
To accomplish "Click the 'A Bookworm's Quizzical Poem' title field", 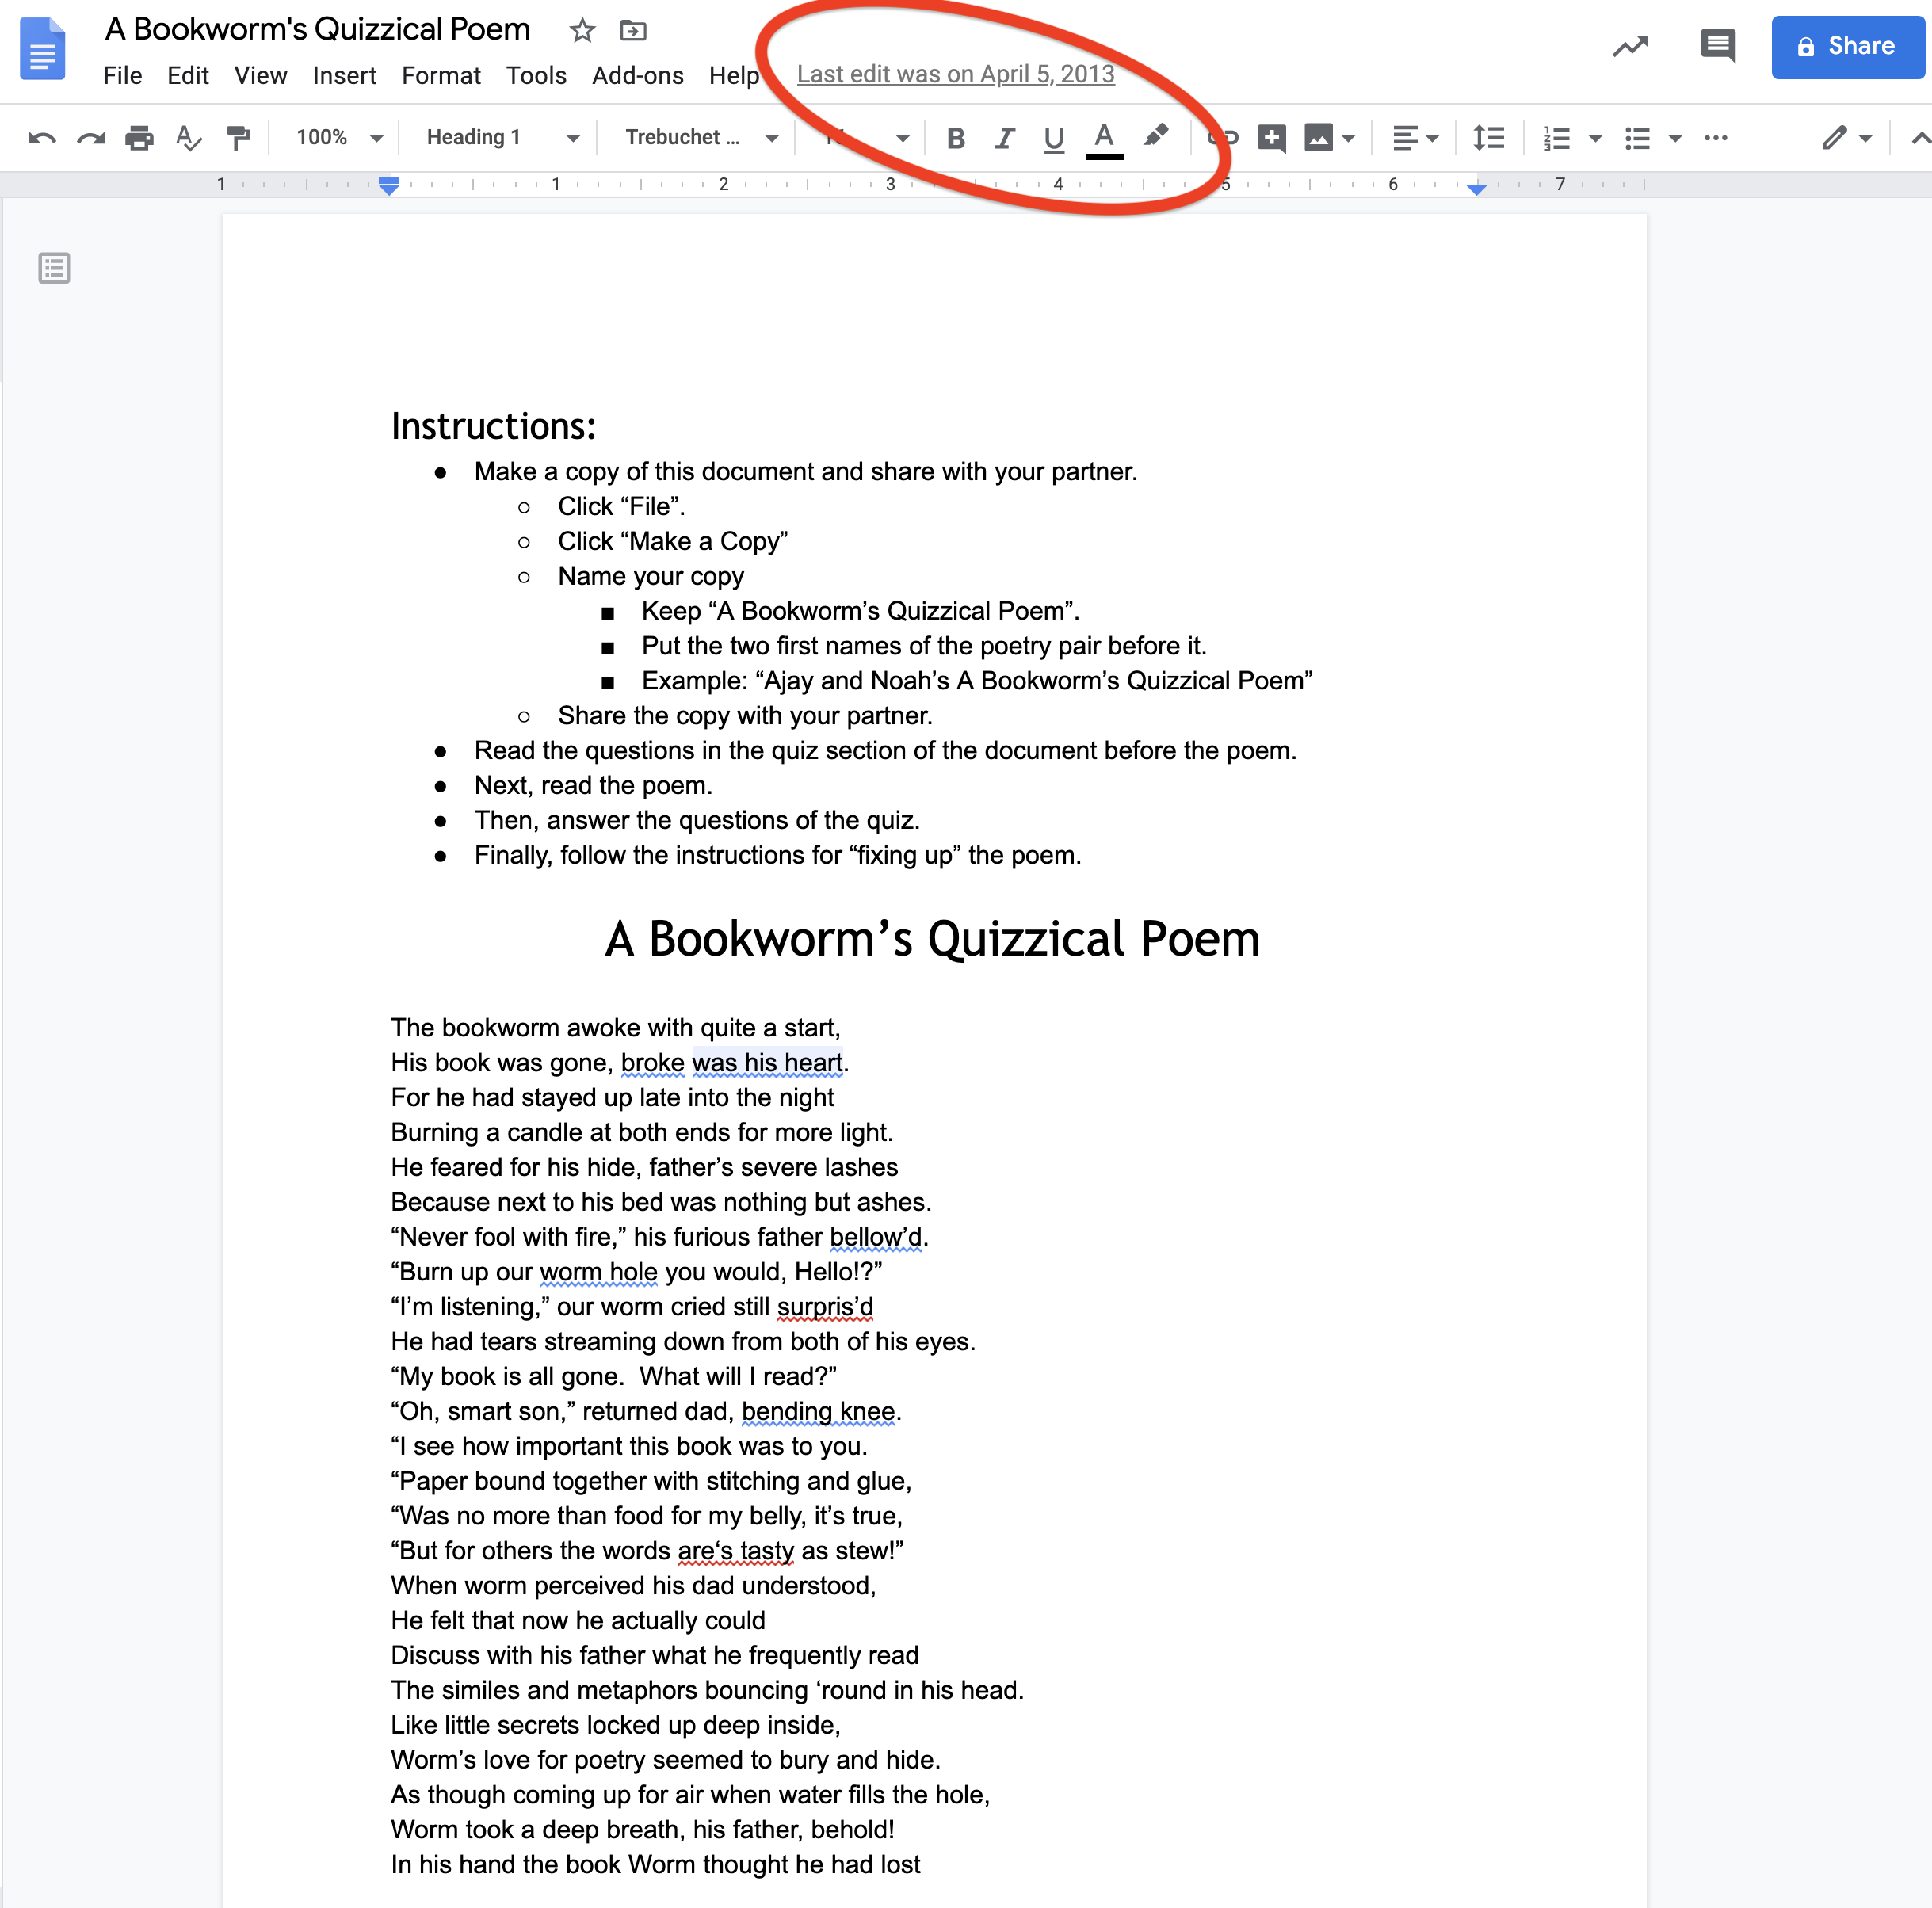I will 318,30.
